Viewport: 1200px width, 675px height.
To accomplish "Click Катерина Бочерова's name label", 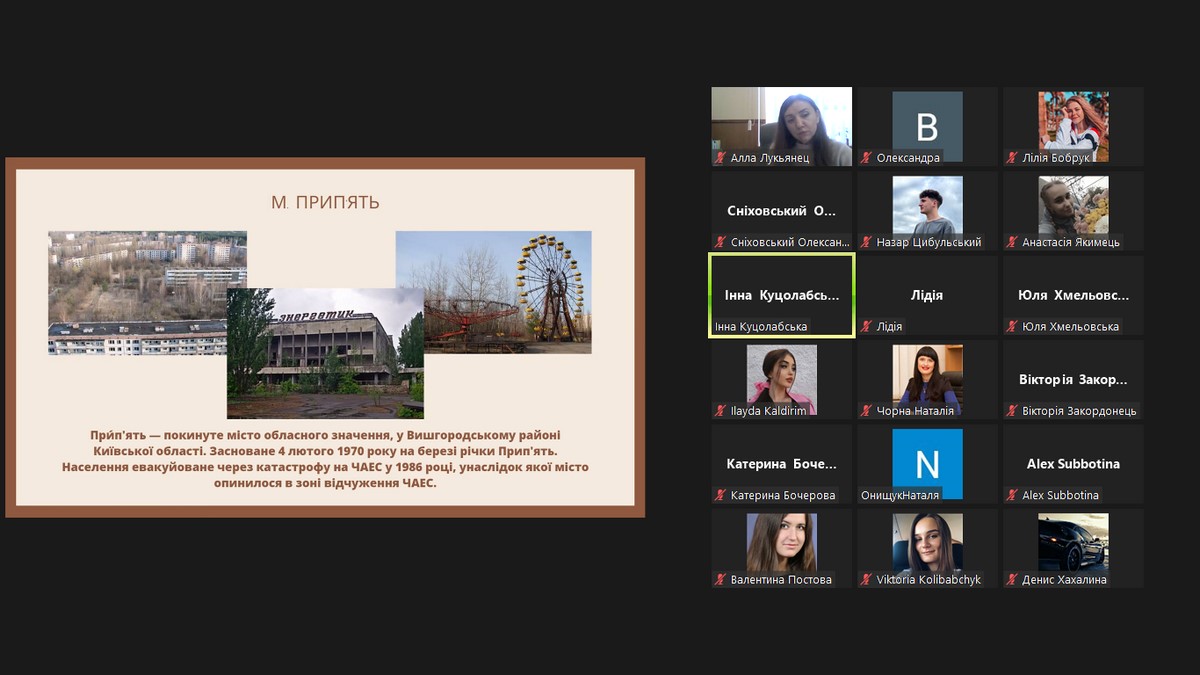I will point(783,495).
